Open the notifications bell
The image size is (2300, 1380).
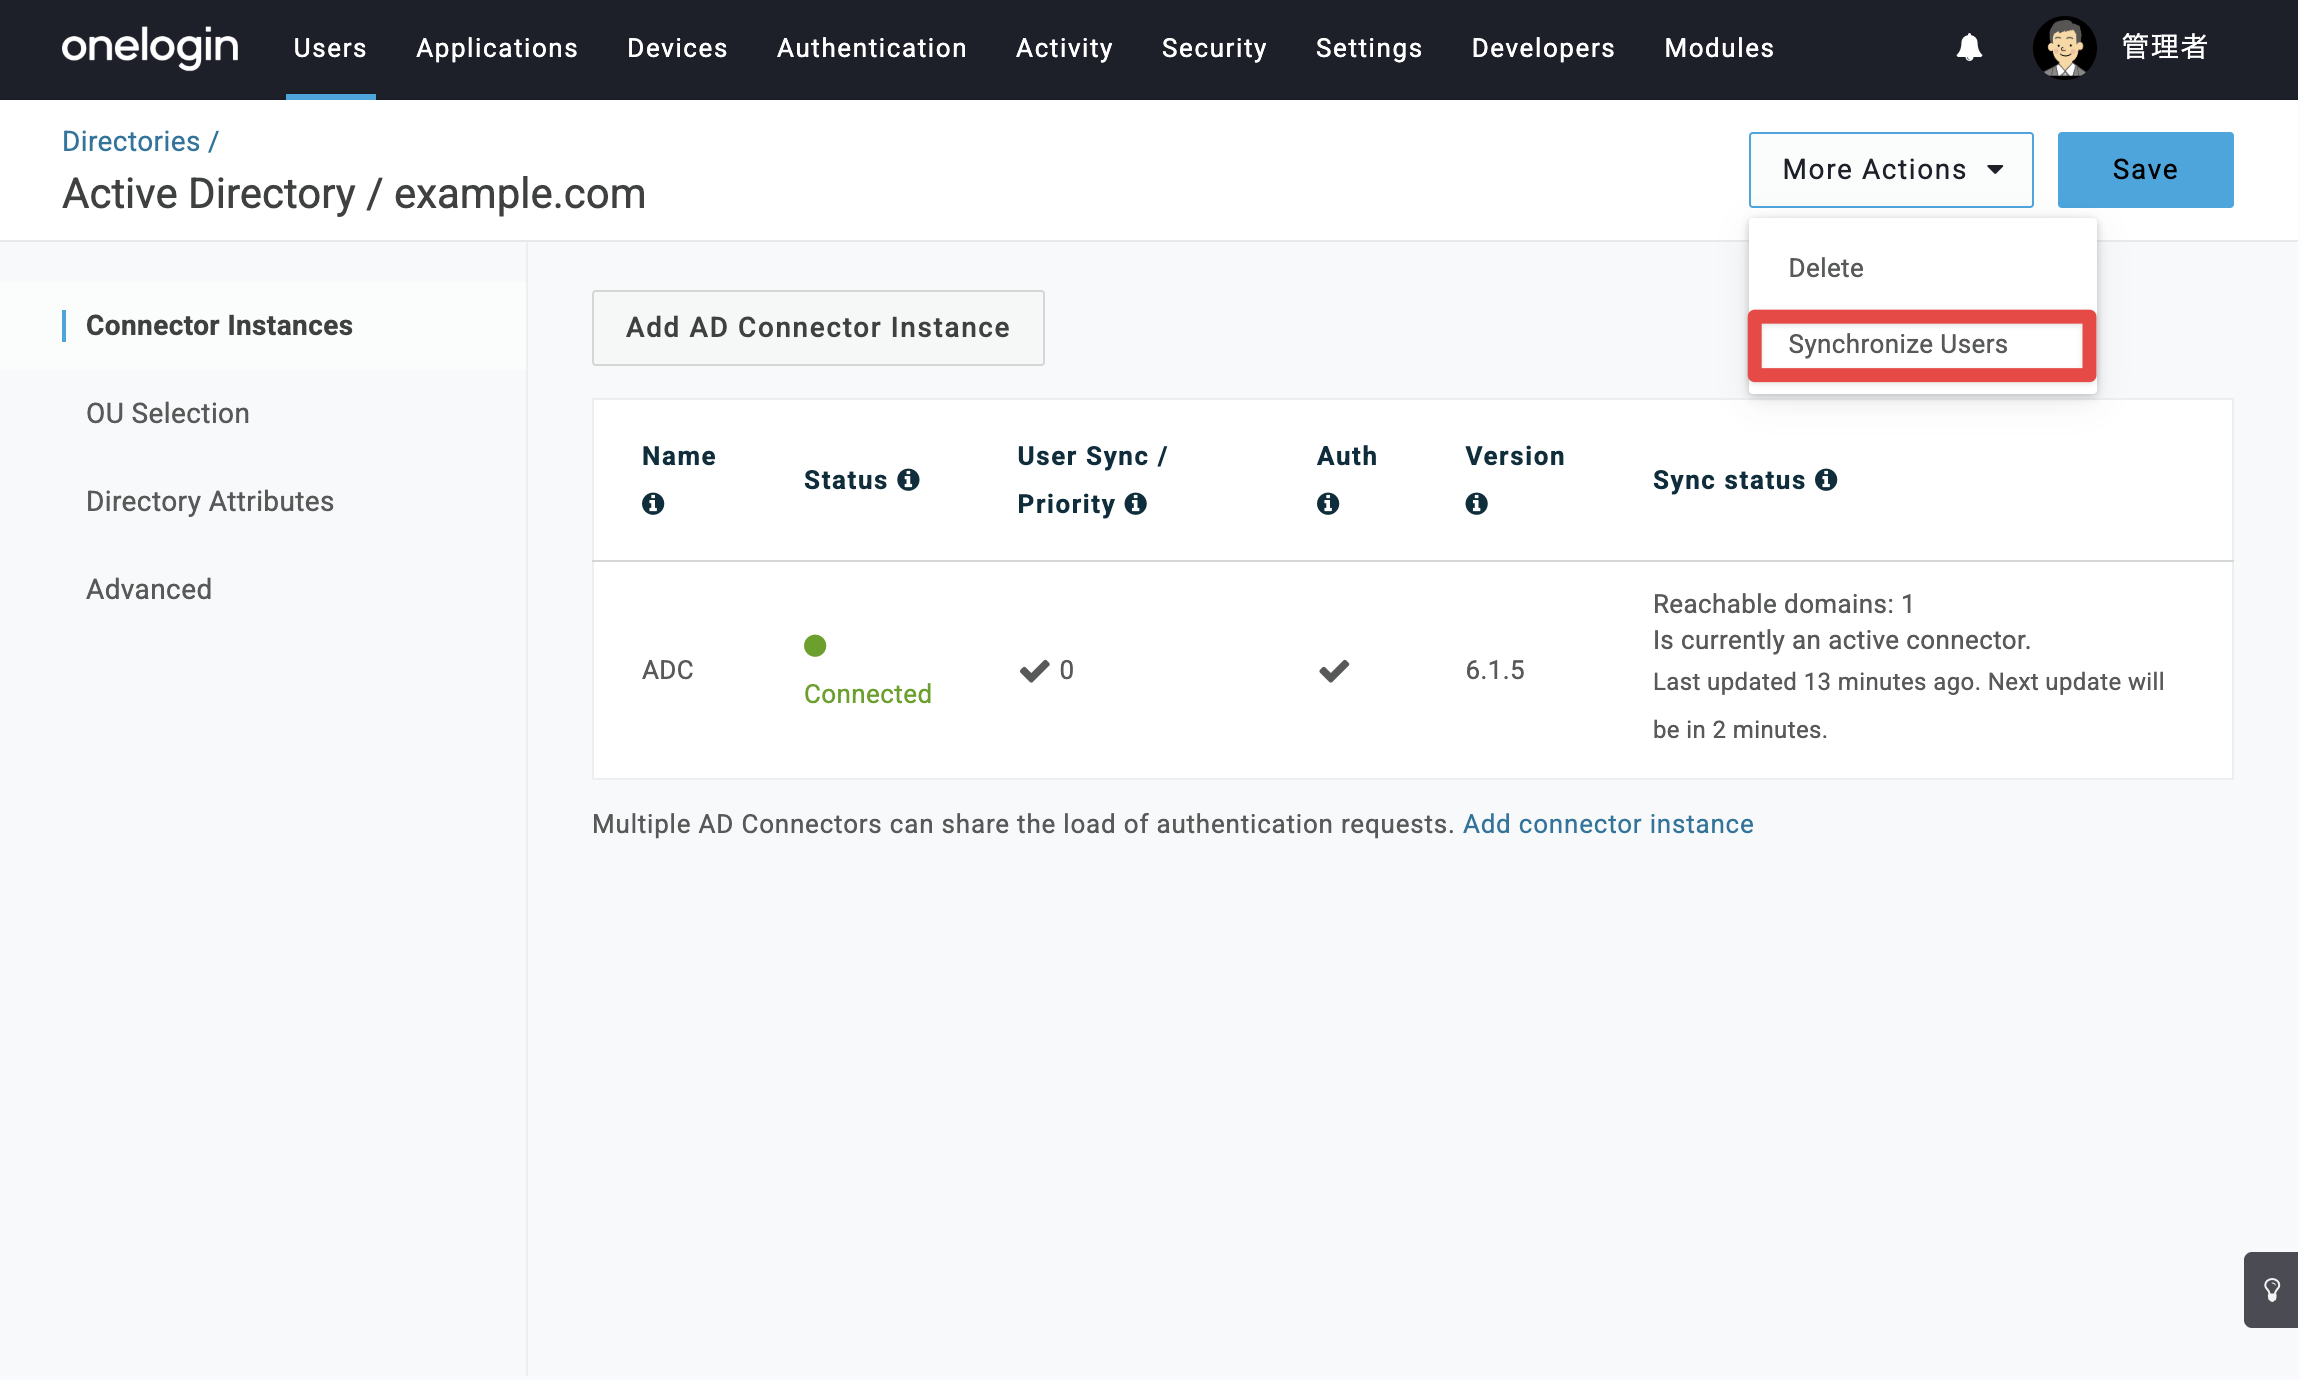coord(1969,47)
